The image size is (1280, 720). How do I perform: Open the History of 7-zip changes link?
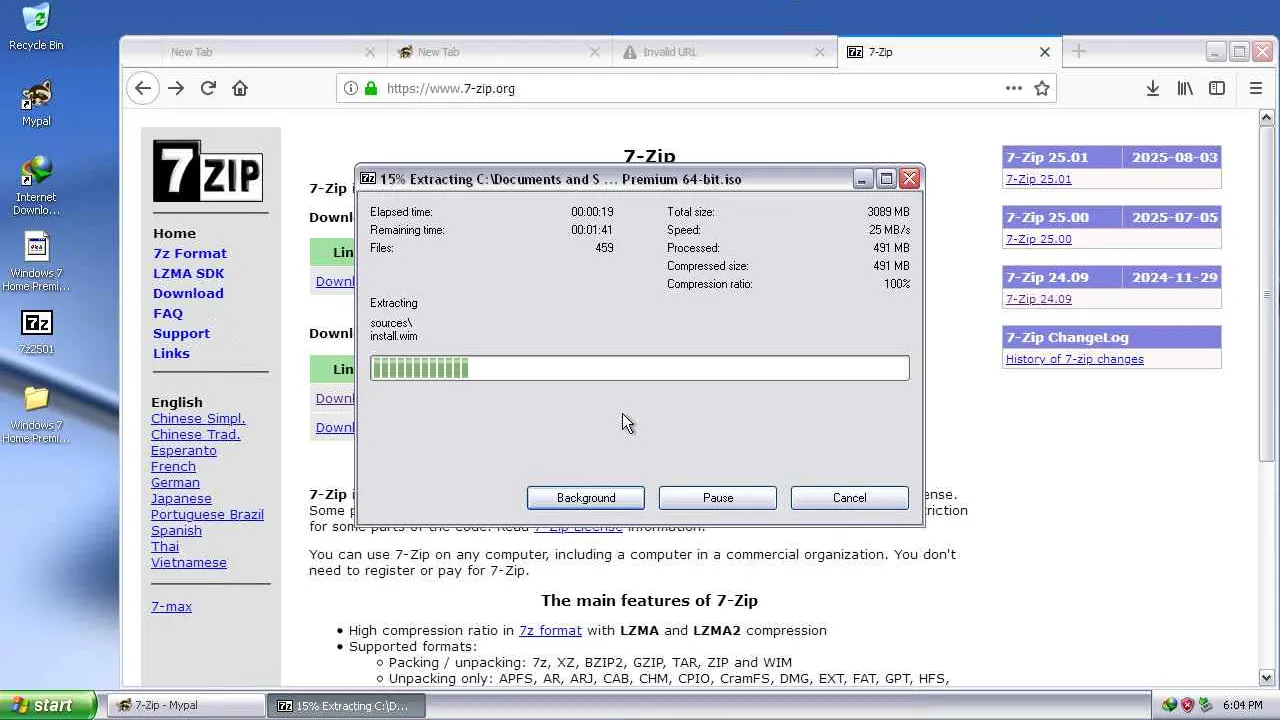1075,359
